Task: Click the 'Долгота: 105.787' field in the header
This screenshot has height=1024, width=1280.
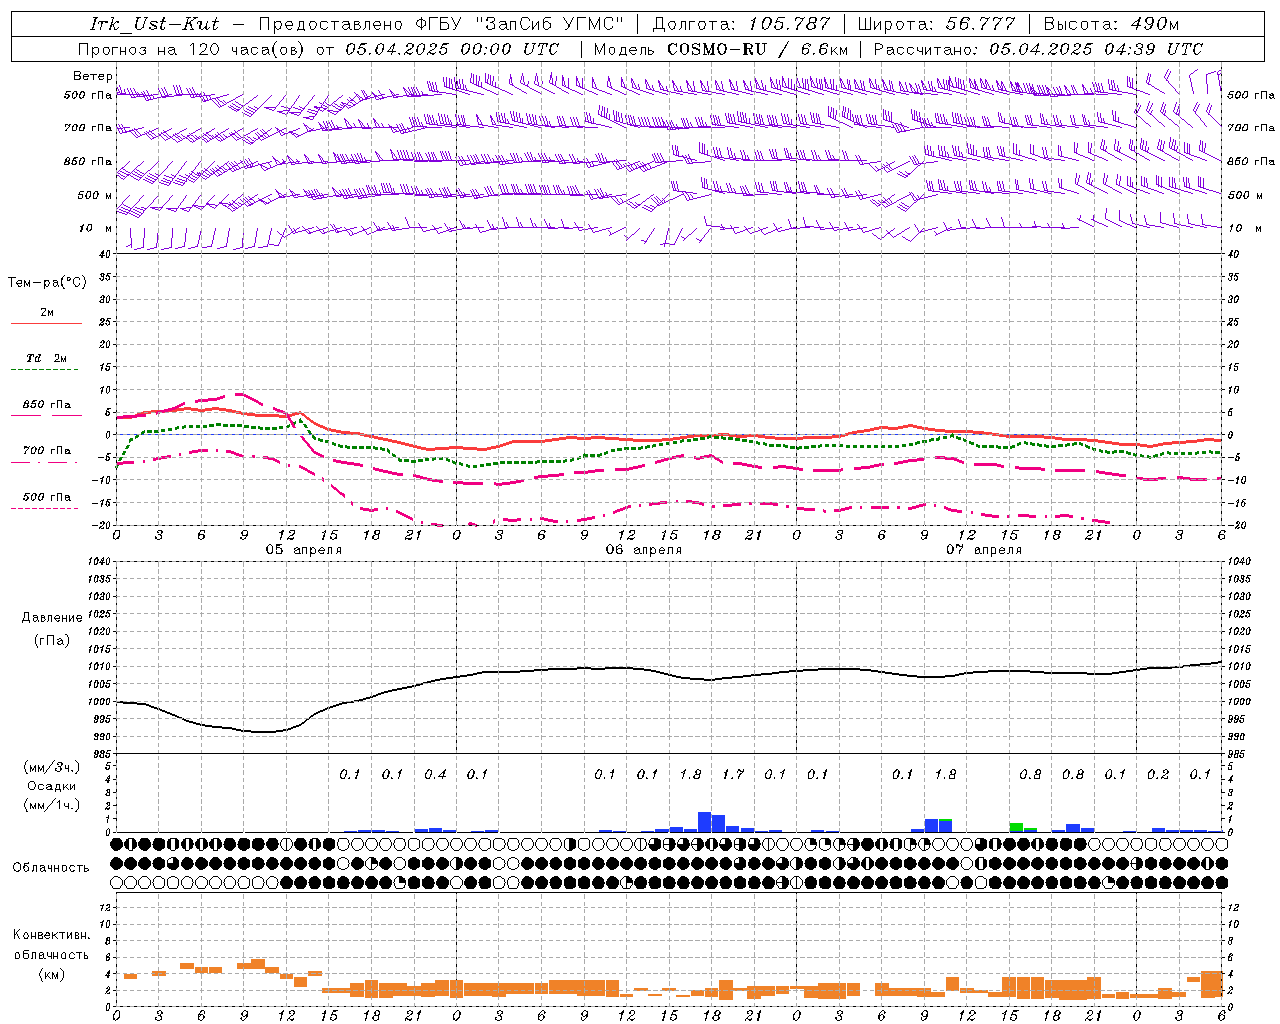Action: pos(741,24)
